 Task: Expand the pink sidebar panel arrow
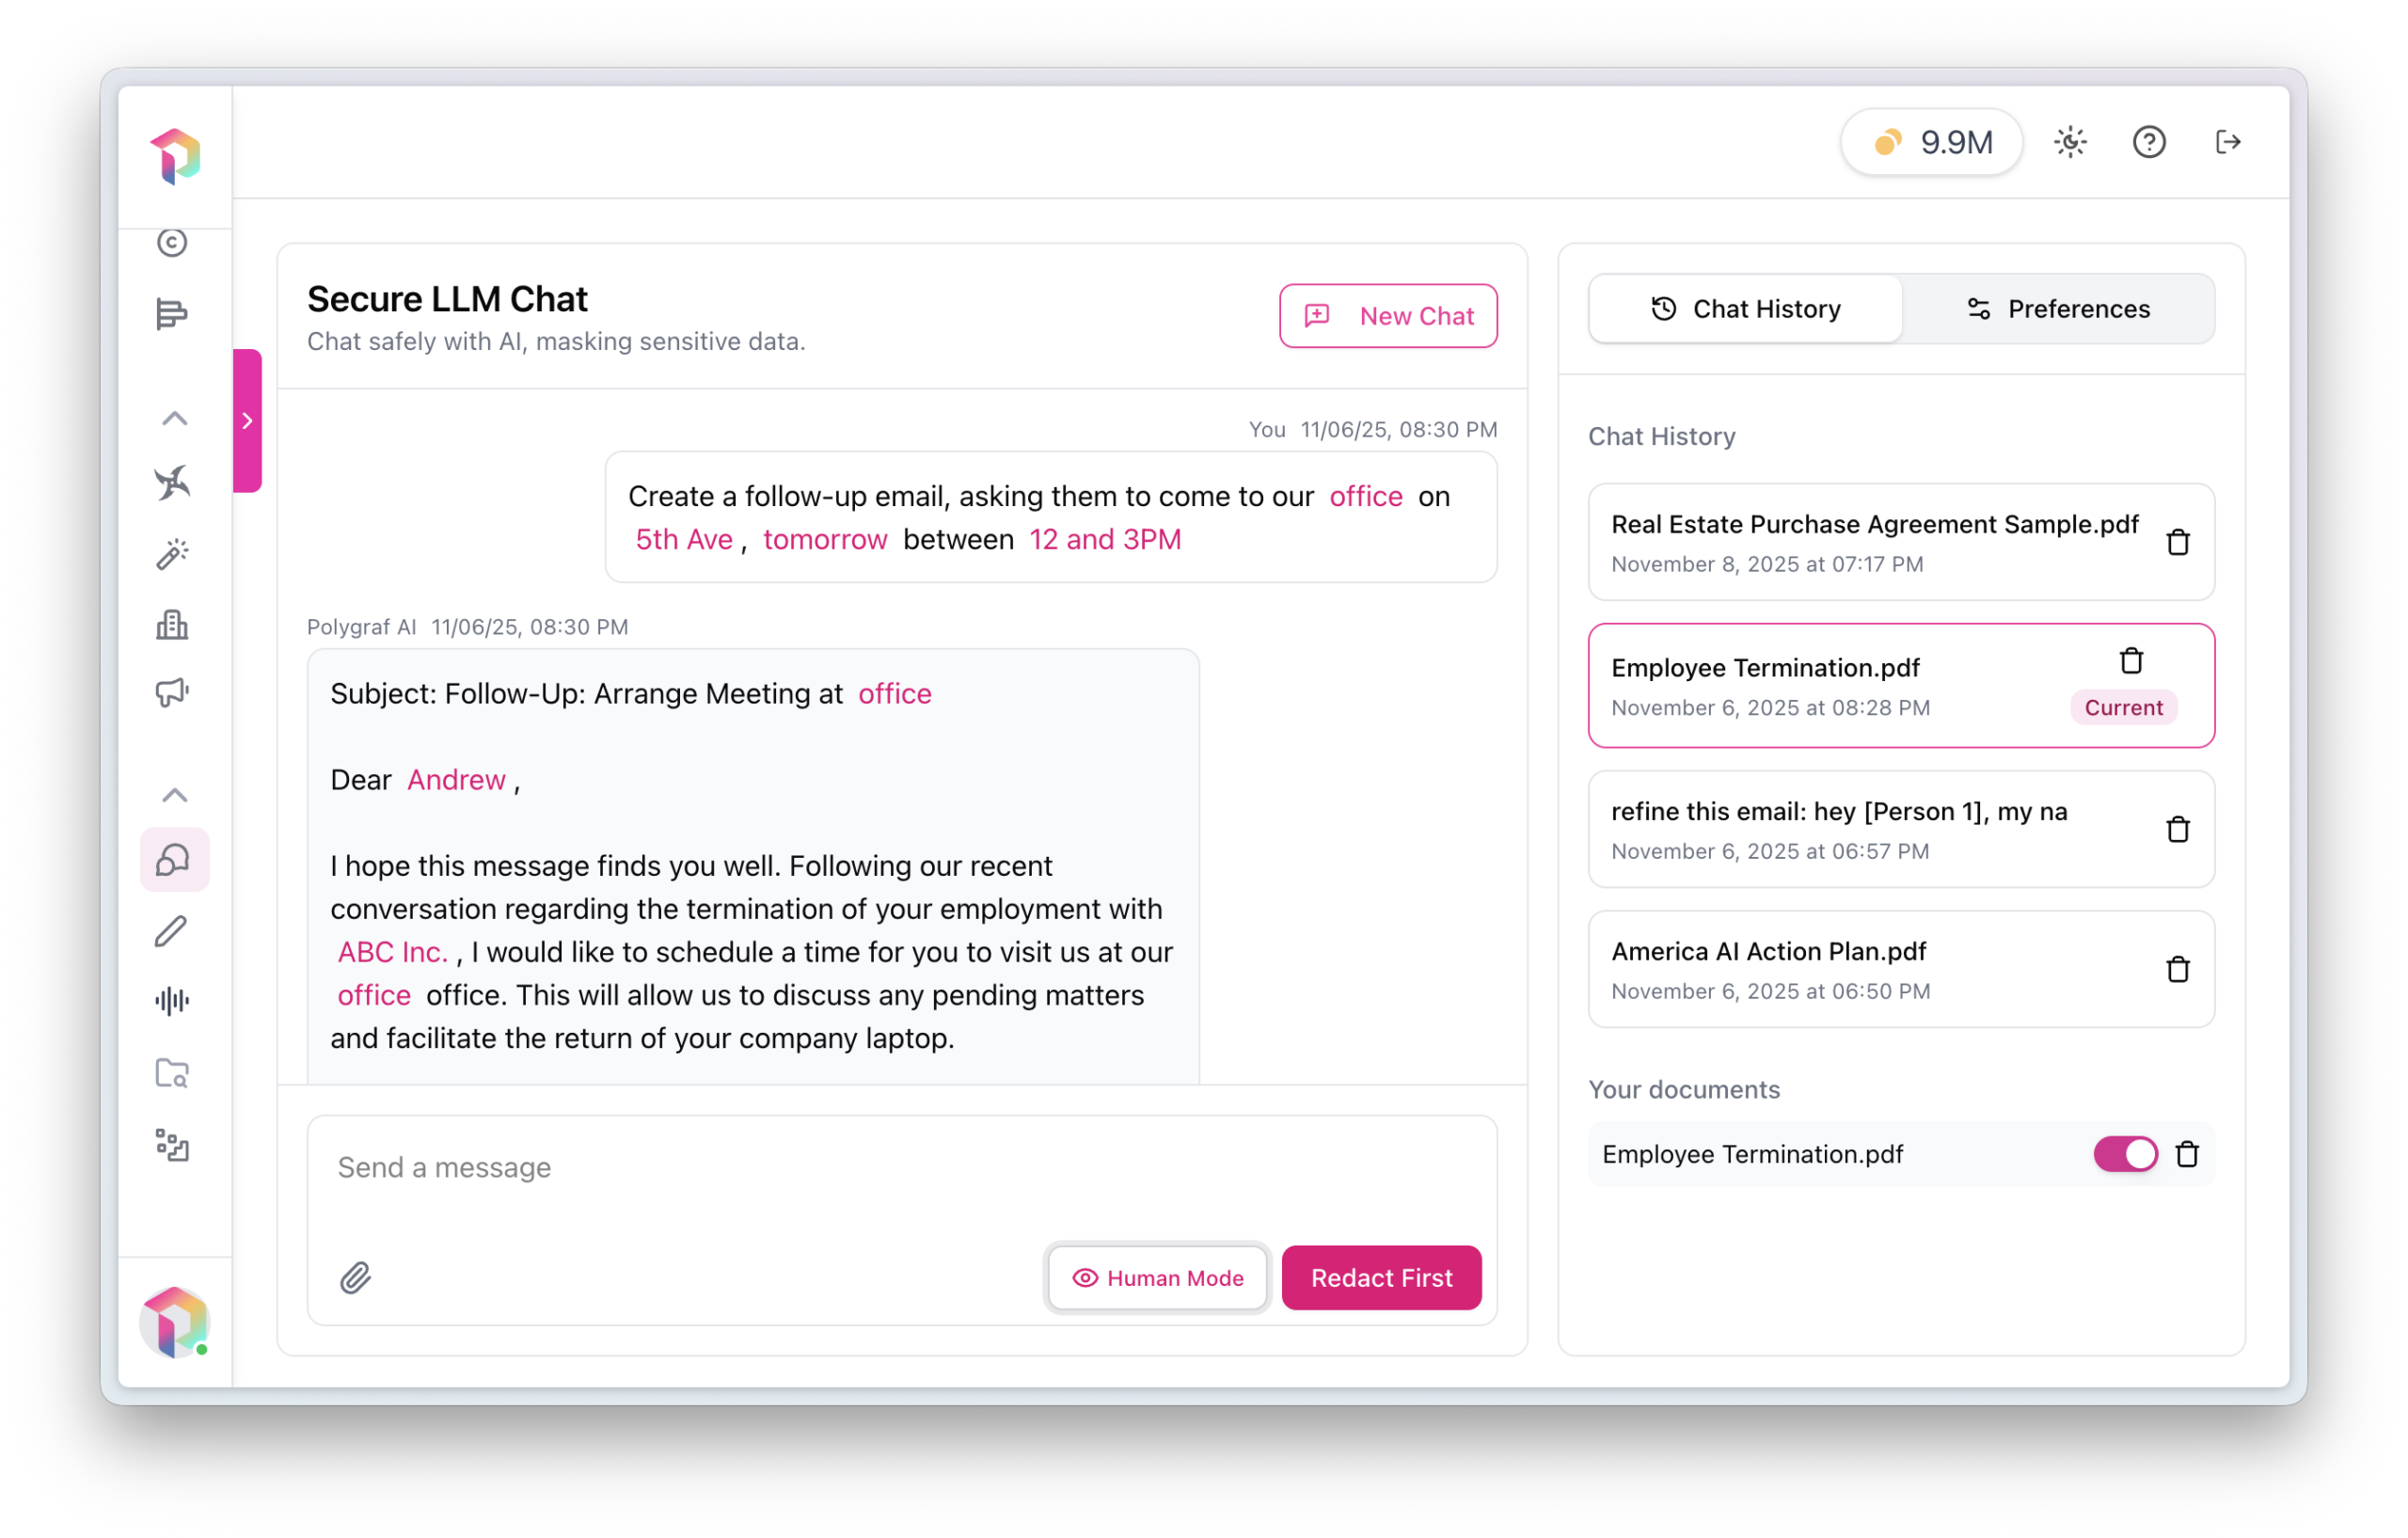point(247,421)
